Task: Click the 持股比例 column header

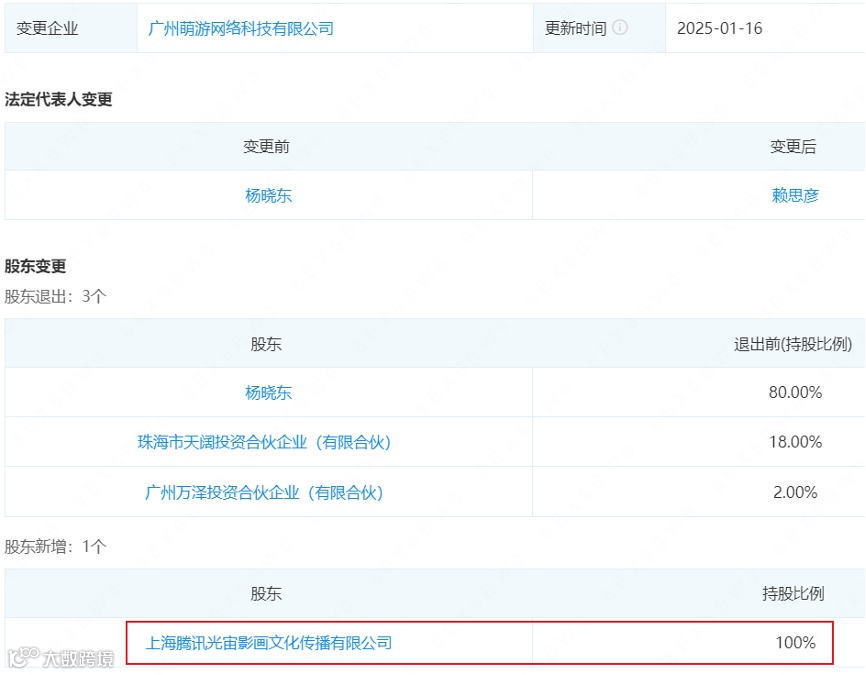Action: (794, 594)
